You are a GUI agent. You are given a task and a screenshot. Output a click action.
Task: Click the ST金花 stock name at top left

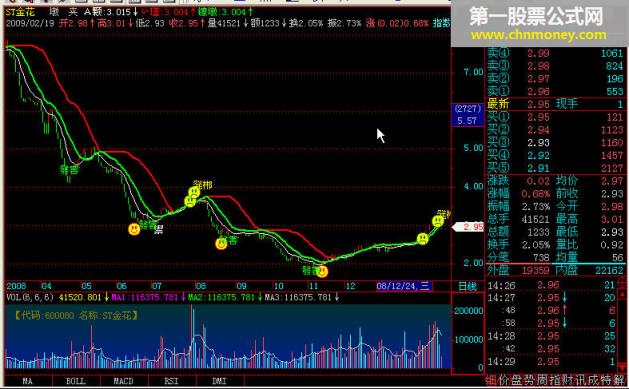click(x=20, y=12)
